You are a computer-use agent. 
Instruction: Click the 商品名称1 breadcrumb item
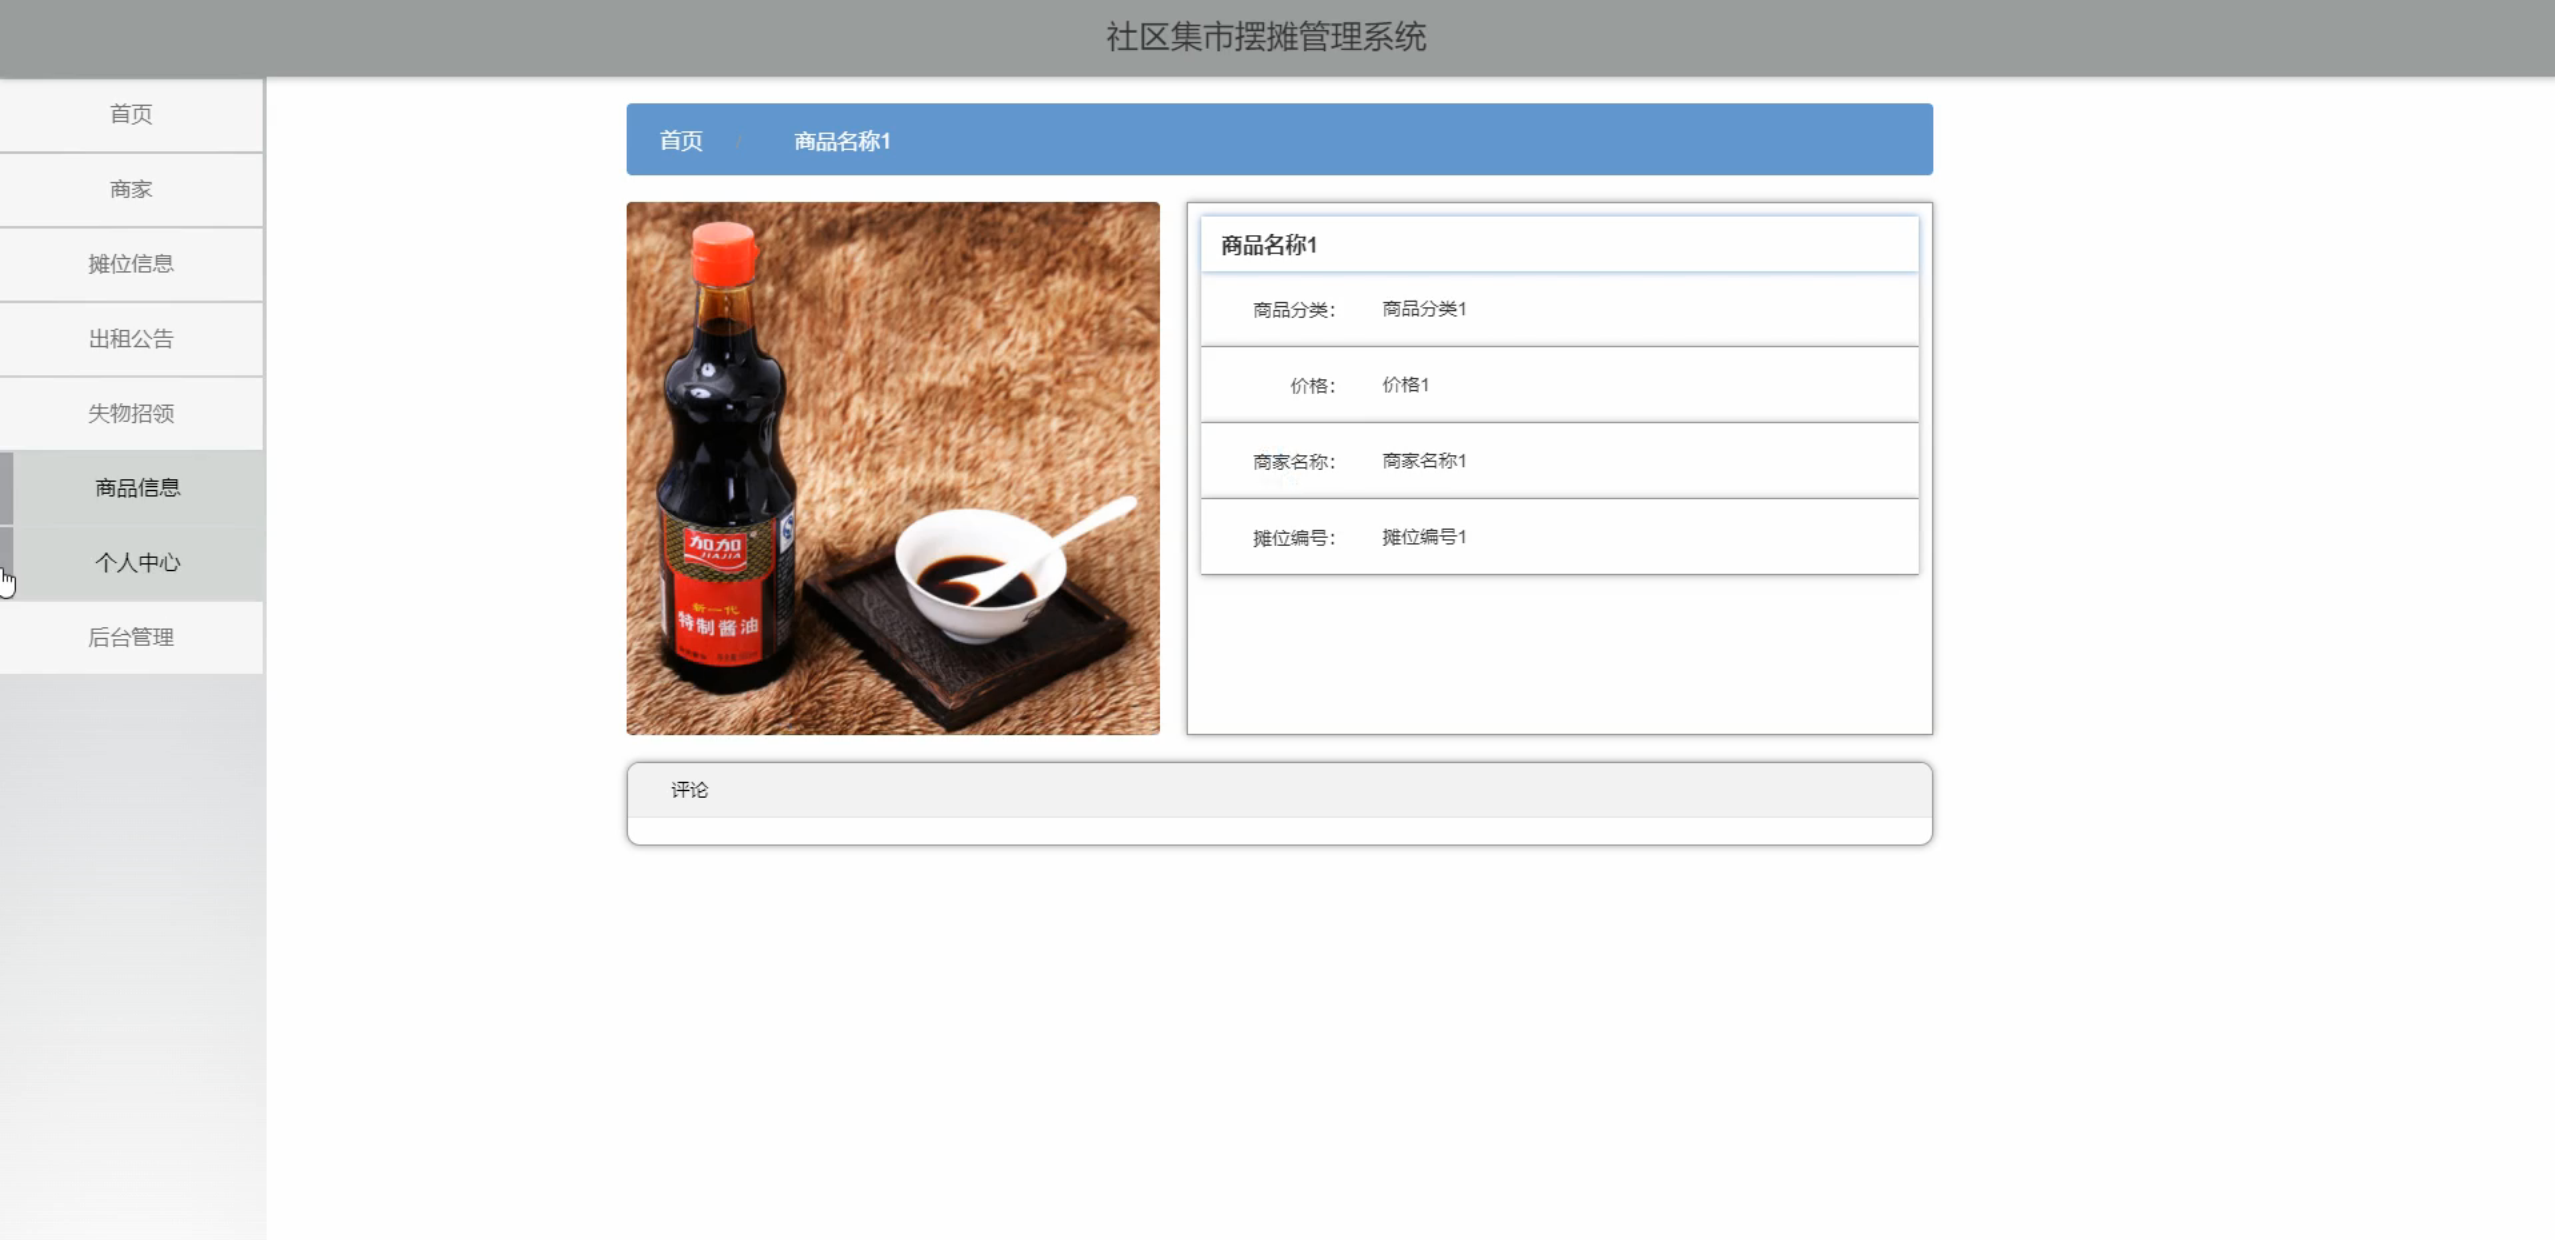[842, 141]
